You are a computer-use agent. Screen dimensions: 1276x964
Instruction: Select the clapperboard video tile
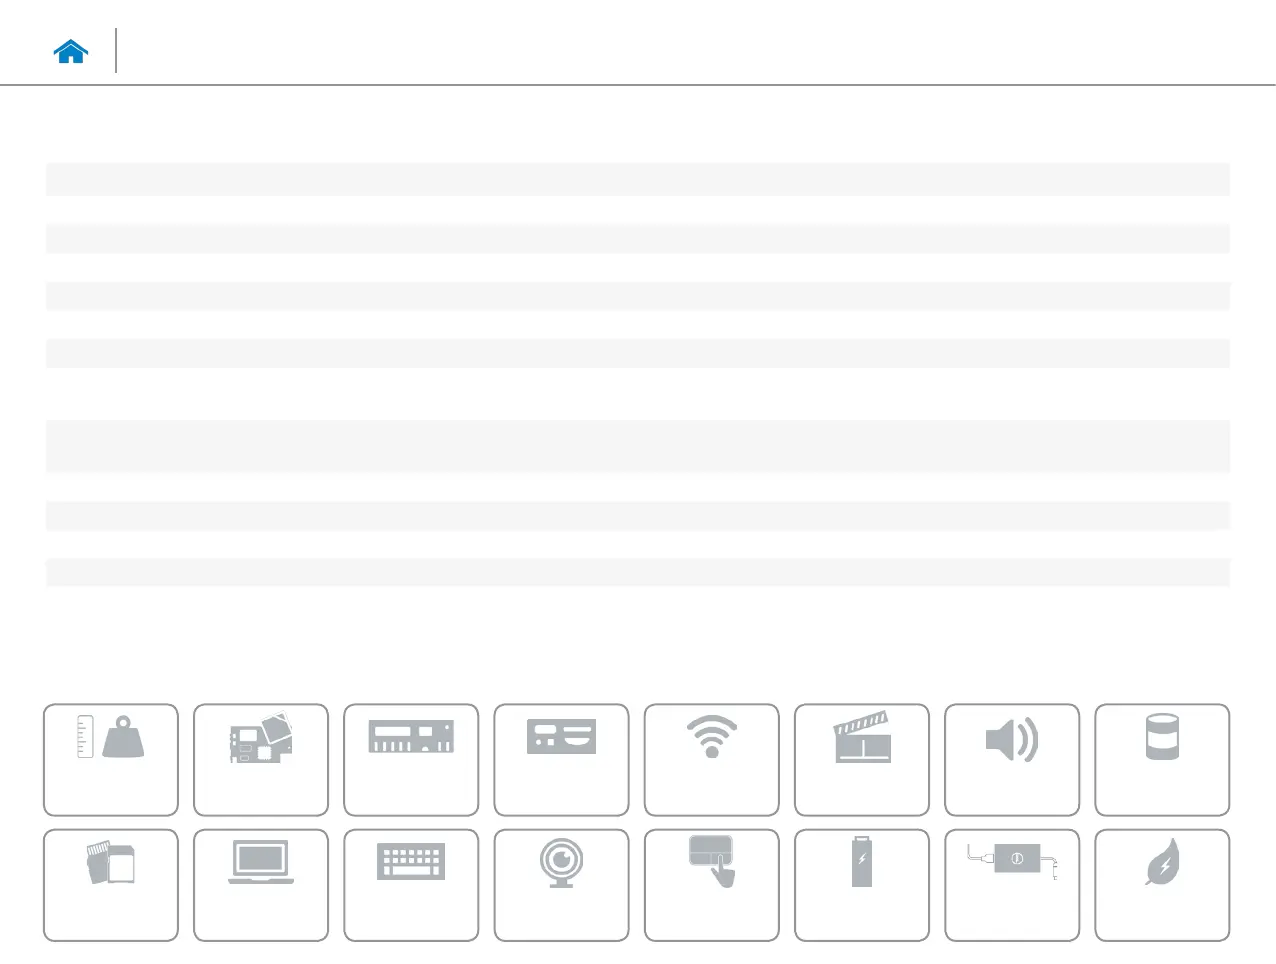point(861,760)
